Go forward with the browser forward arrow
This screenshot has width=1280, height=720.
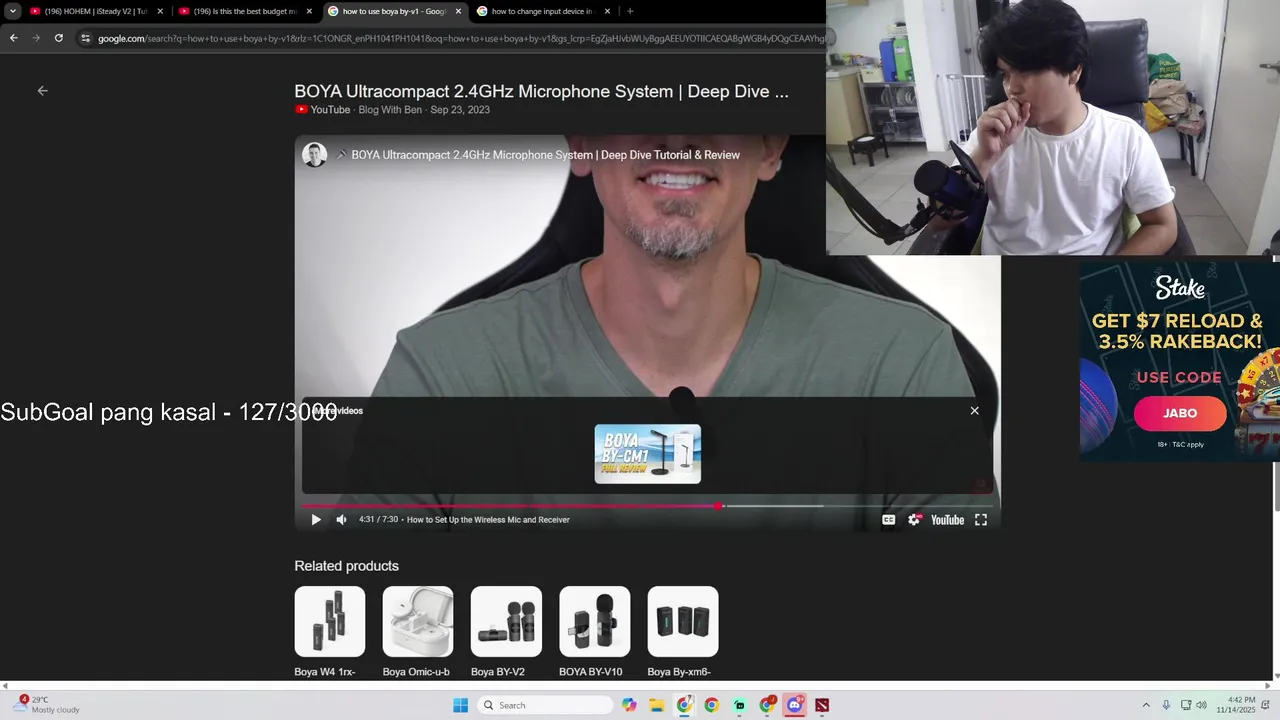coord(36,38)
